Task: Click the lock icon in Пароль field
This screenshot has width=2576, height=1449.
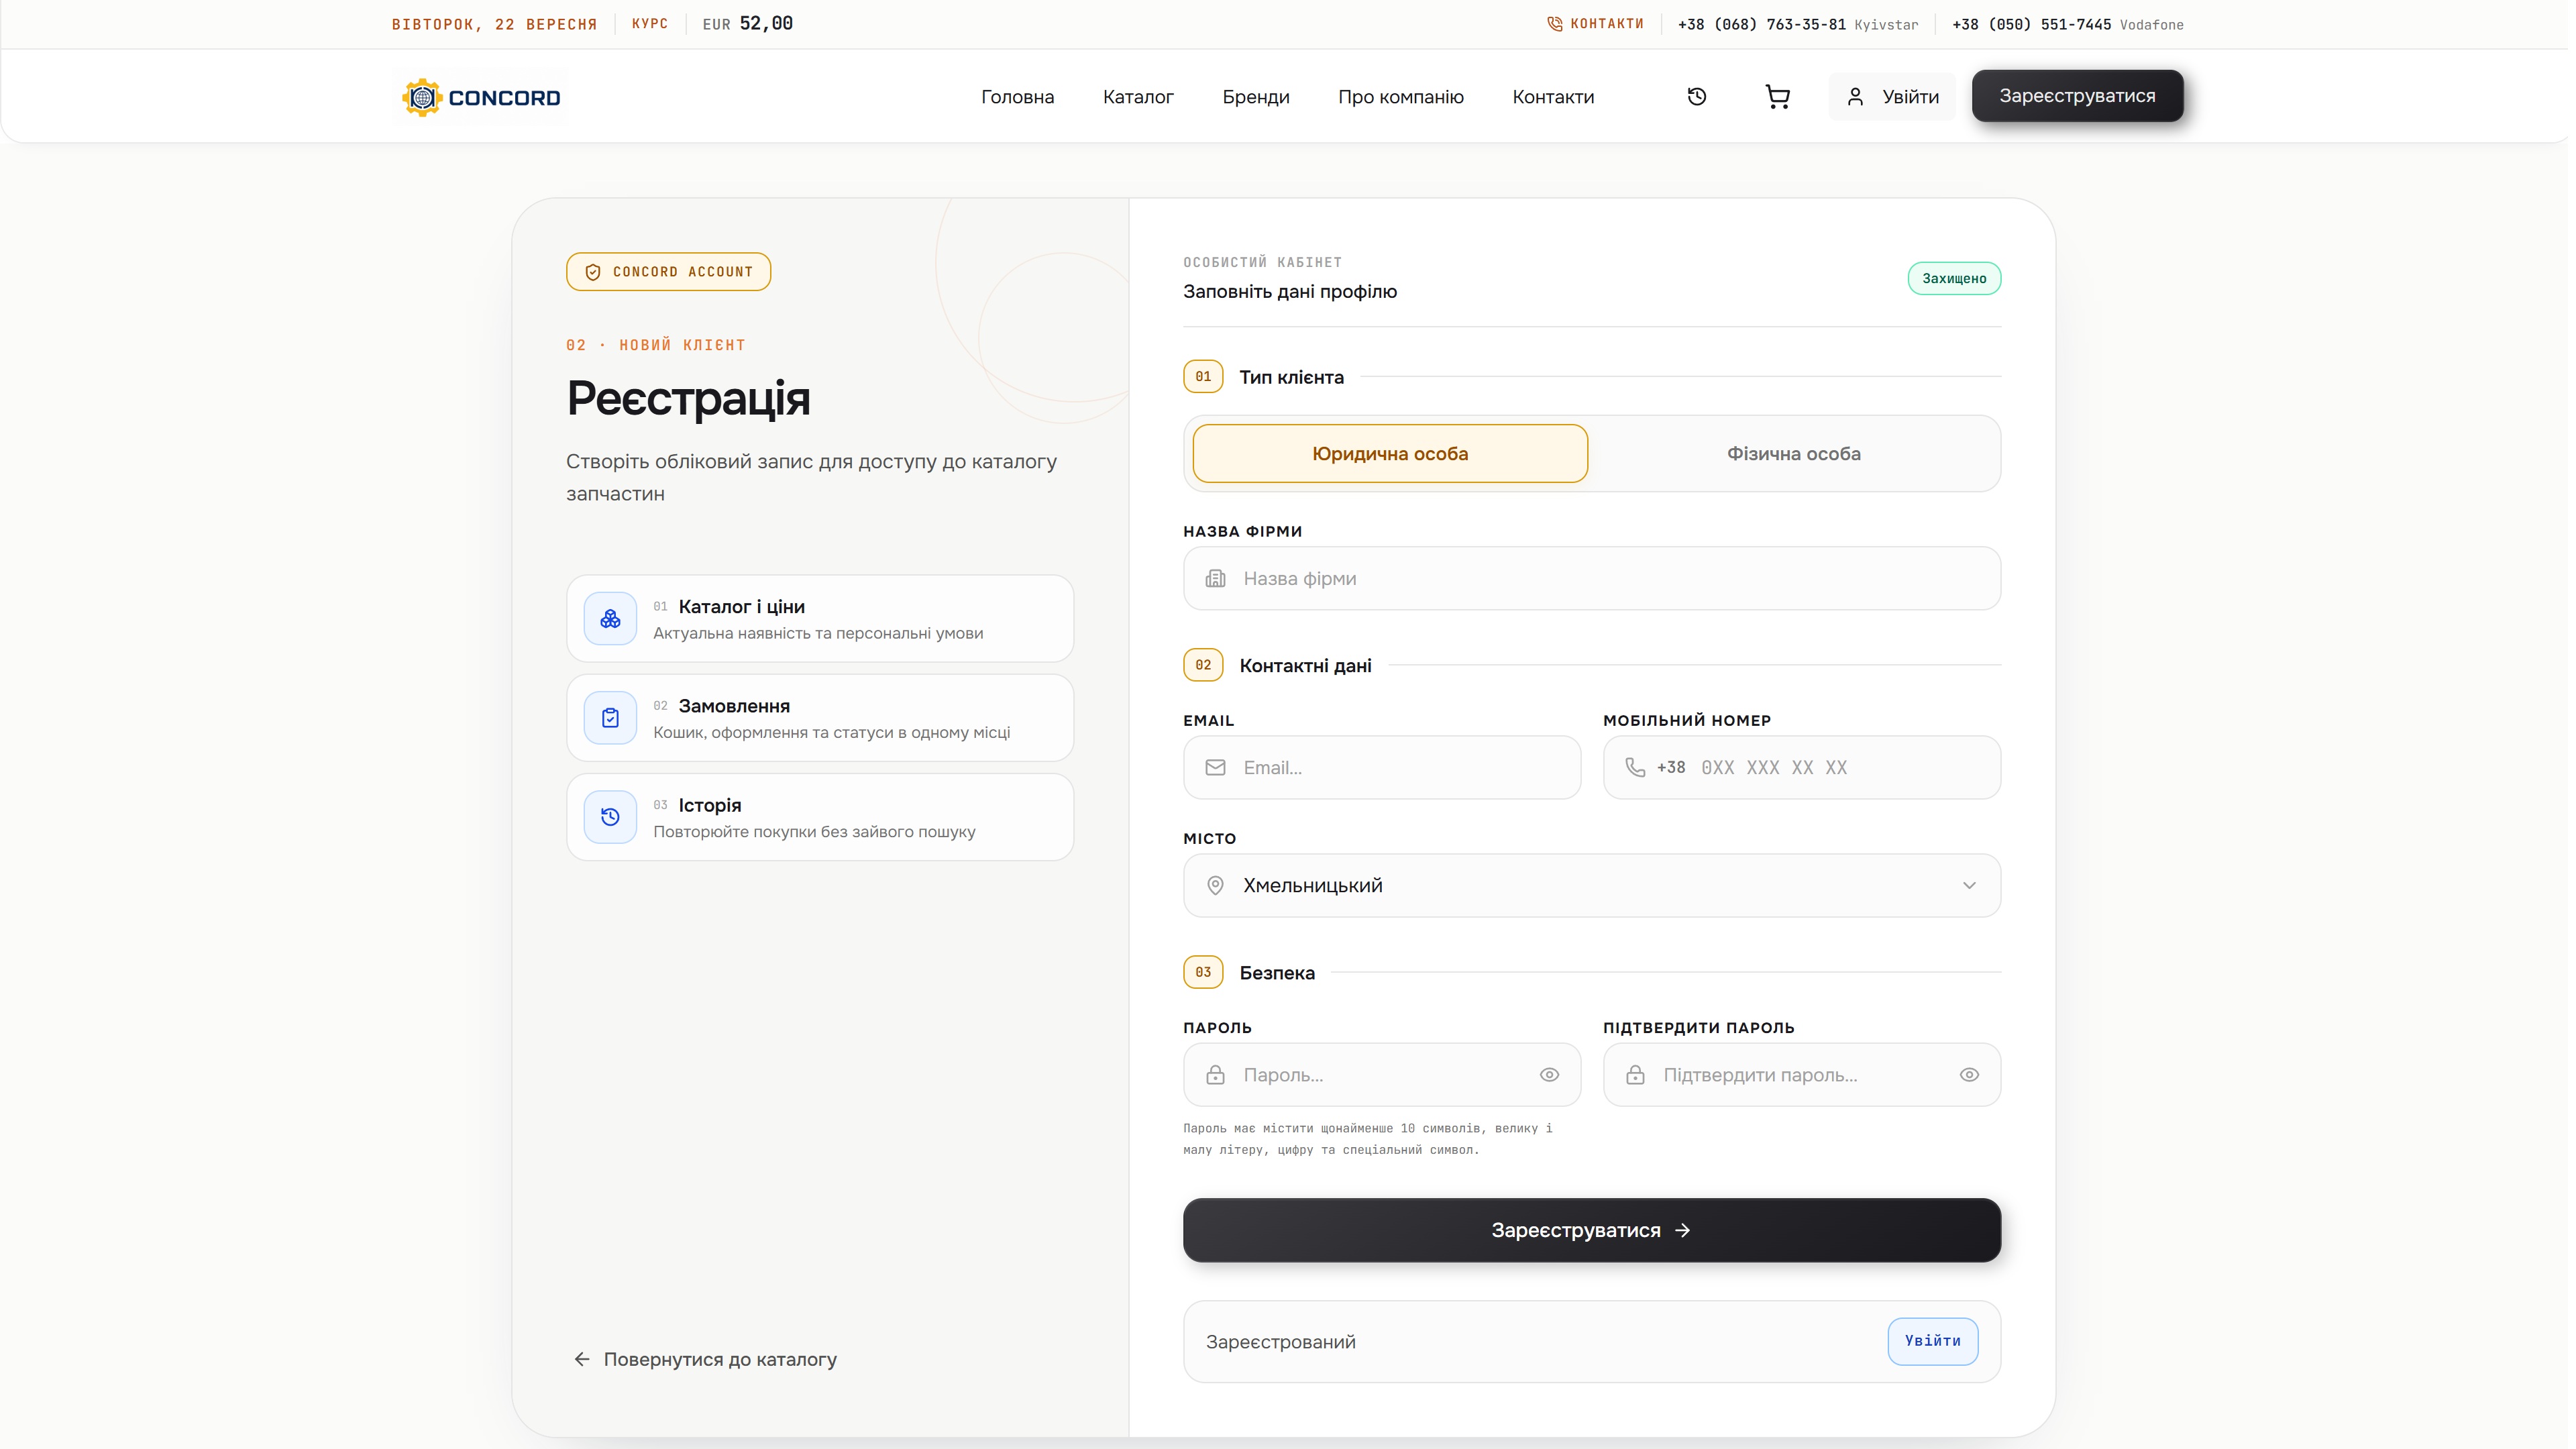Action: [x=1215, y=1075]
